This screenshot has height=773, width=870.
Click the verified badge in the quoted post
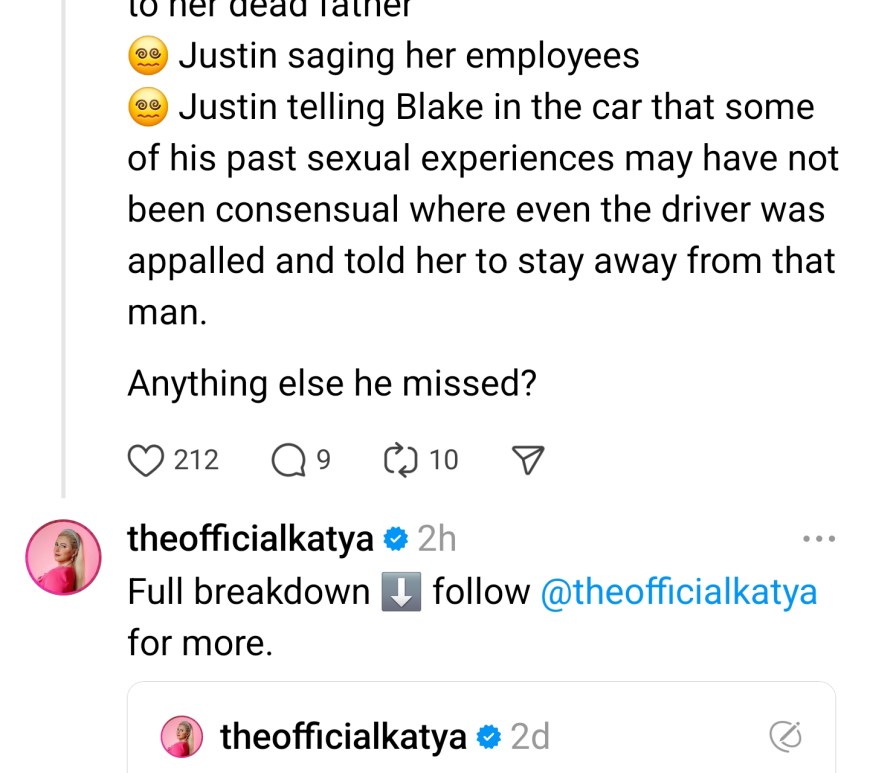pos(488,738)
